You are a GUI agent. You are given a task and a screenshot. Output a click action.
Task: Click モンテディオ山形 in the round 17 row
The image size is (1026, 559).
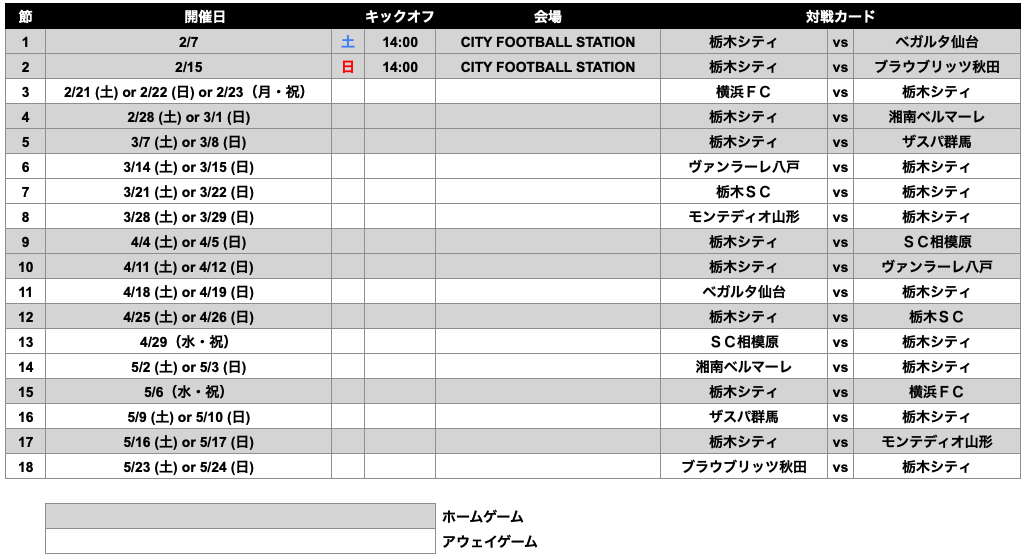(x=936, y=442)
